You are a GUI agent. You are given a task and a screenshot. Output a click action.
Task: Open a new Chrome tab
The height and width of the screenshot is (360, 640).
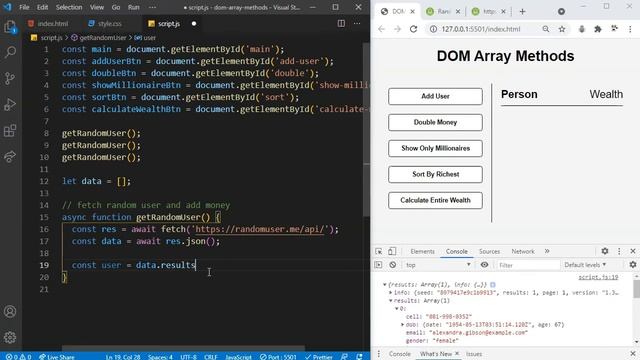pos(522,11)
